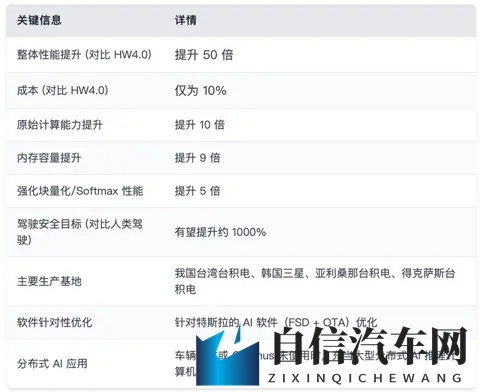Click the header cell '详情'
This screenshot has height=392, width=480.
(186, 20)
